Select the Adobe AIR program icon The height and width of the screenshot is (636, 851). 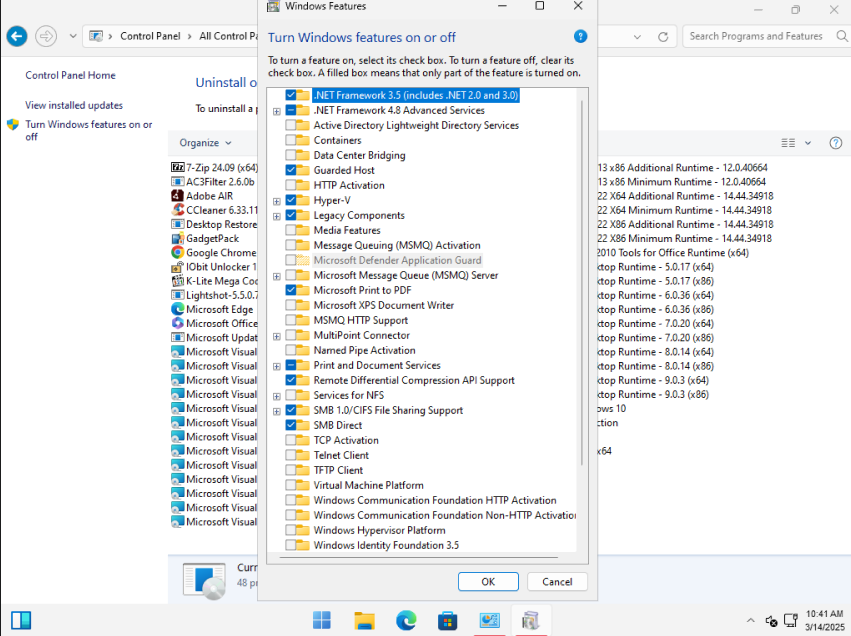(177, 196)
